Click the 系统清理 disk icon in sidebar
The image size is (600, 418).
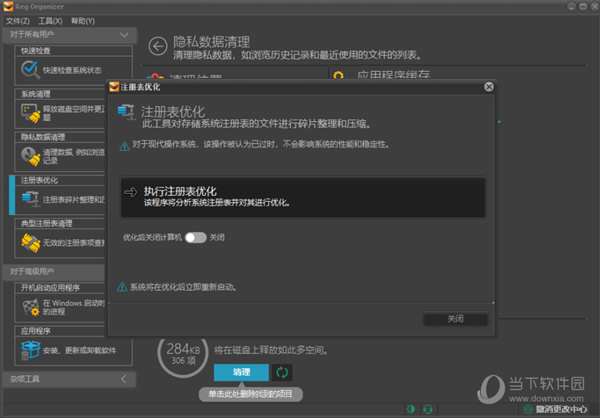click(27, 112)
